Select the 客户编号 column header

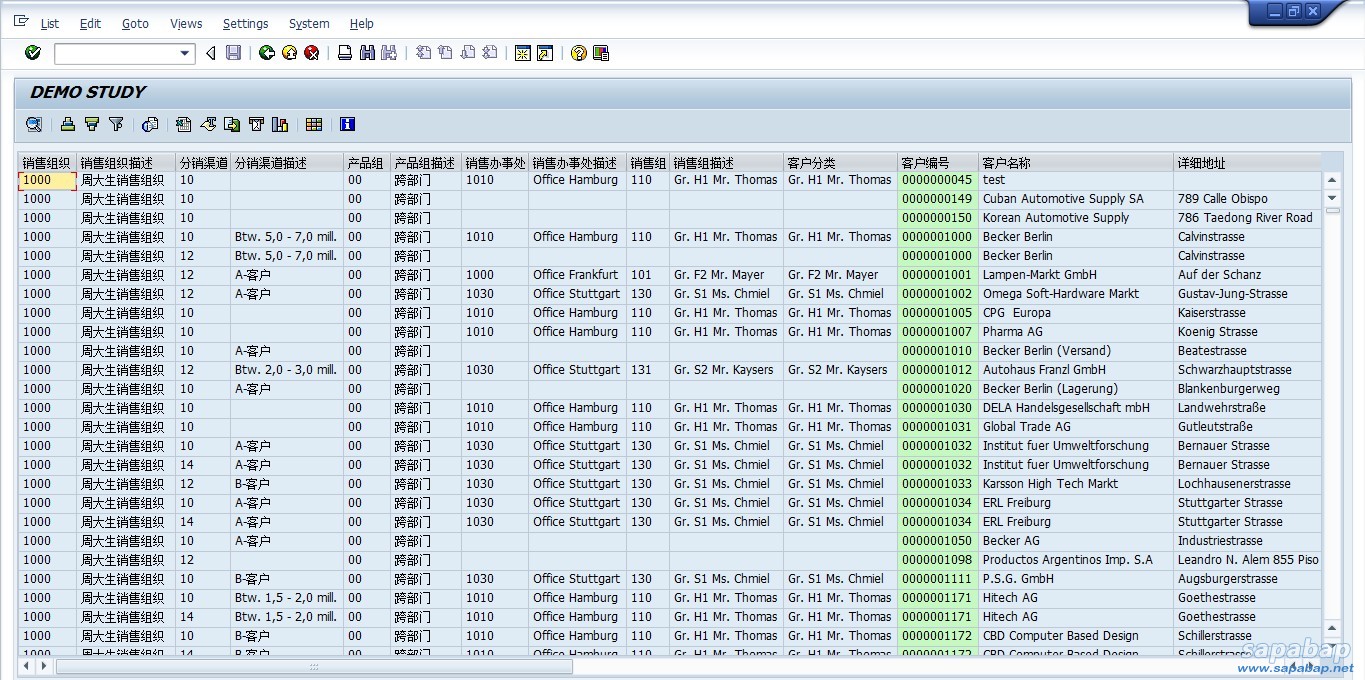pos(937,163)
